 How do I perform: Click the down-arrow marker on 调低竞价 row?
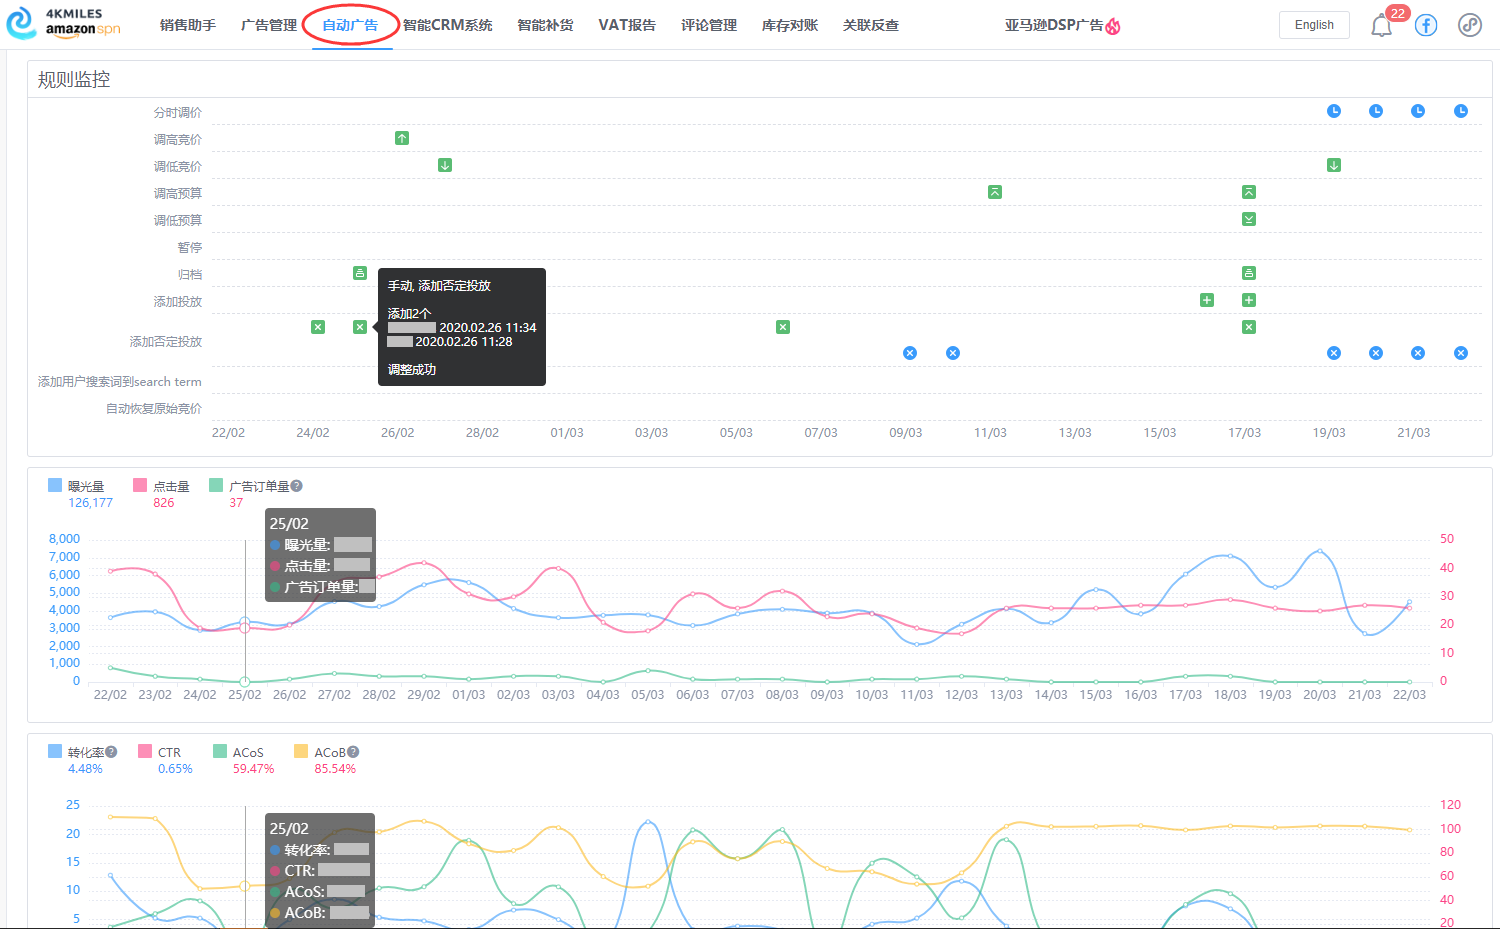(445, 165)
